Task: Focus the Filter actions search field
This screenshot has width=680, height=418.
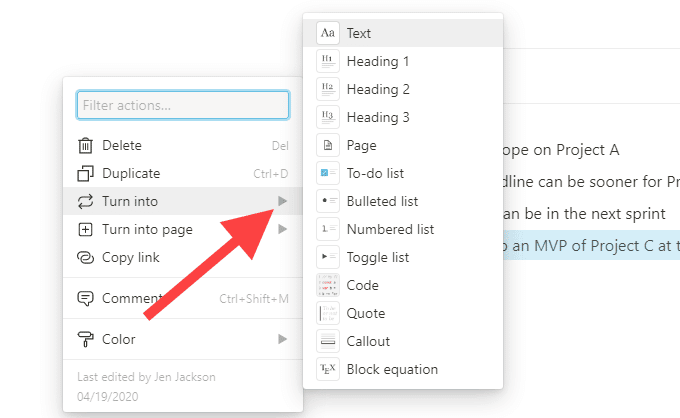Action: pyautogui.click(x=183, y=105)
